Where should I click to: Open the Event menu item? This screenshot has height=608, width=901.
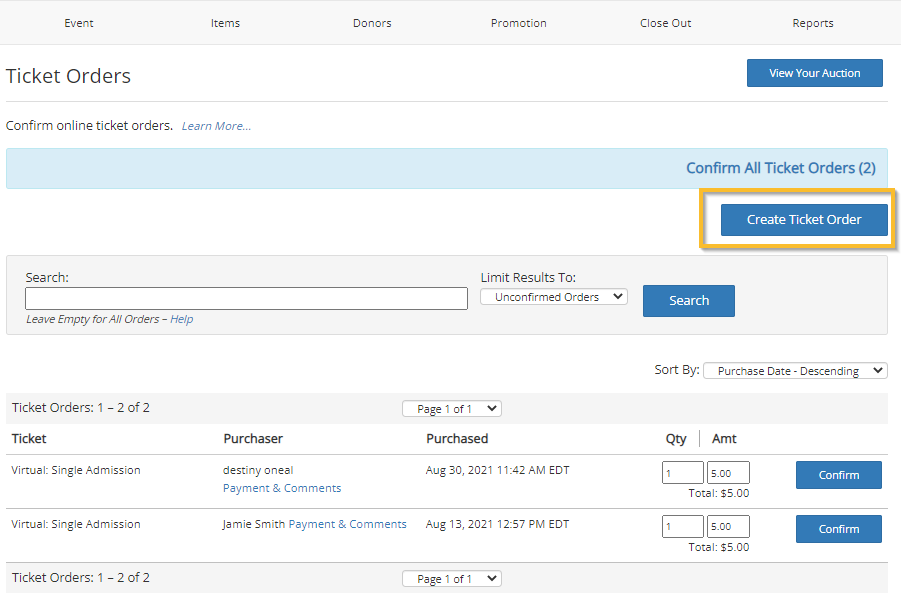tap(78, 22)
